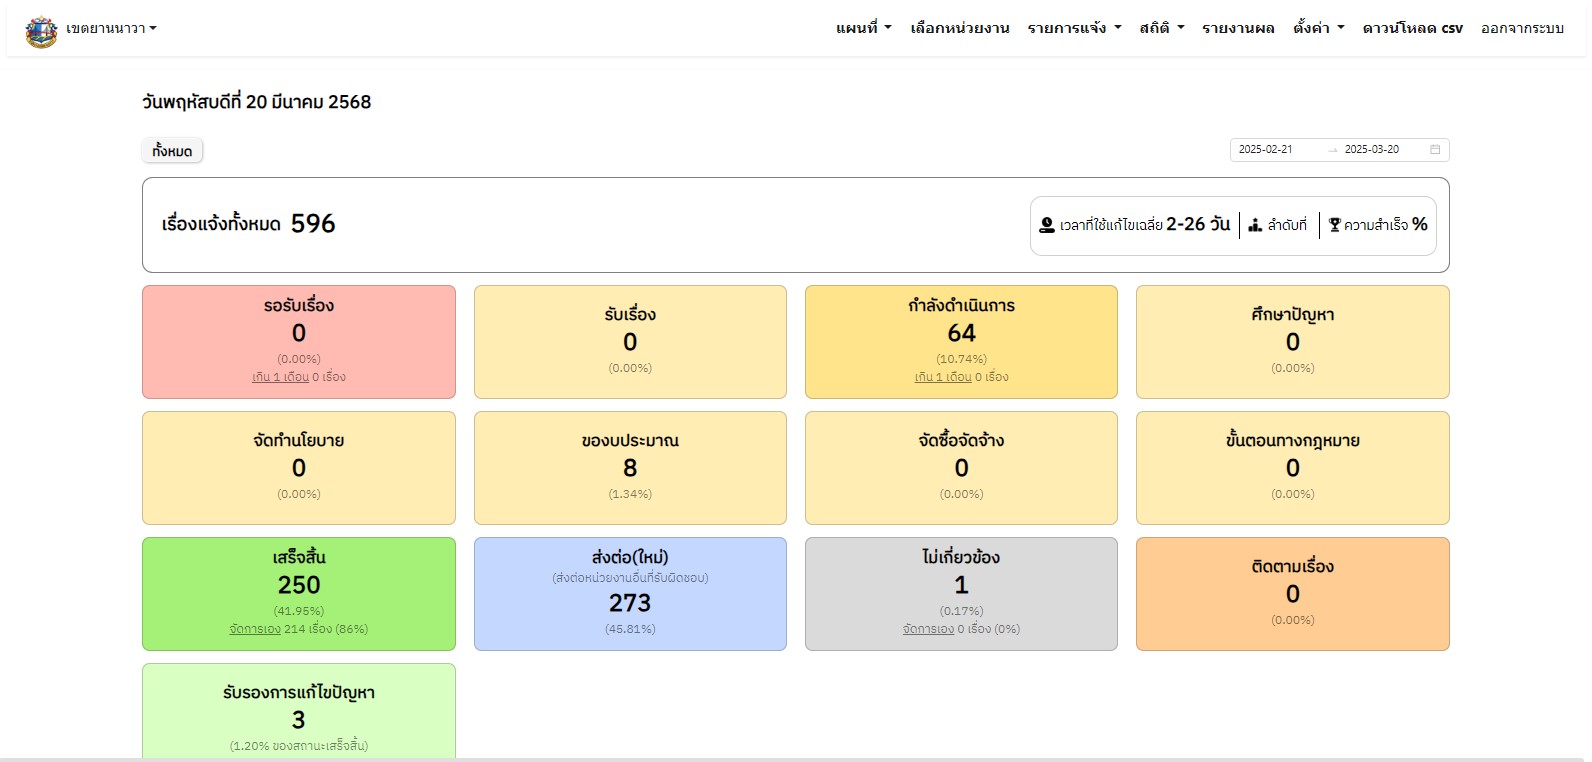The height and width of the screenshot is (762, 1592).
Task: Open the รับรองการแก้ไขปัญหา card
Action: [x=299, y=711]
